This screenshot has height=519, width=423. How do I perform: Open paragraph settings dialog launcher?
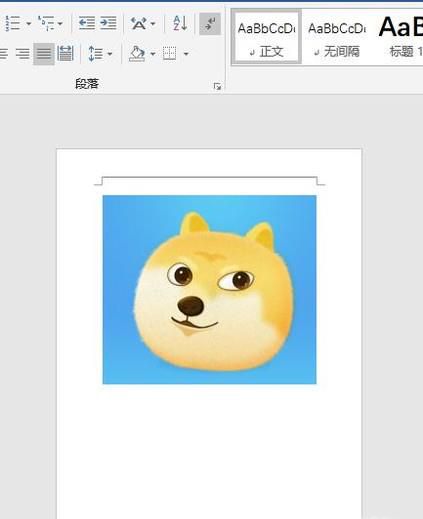(217, 87)
